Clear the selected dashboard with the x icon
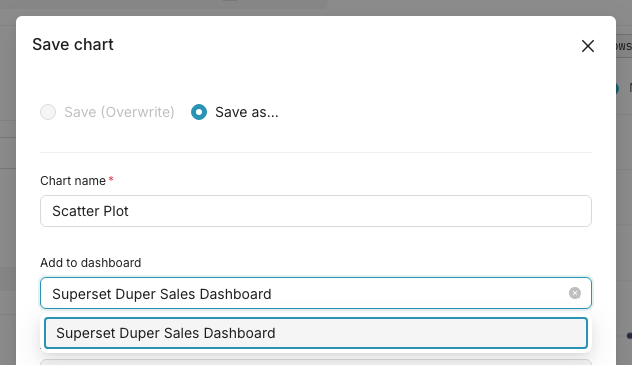 [575, 293]
